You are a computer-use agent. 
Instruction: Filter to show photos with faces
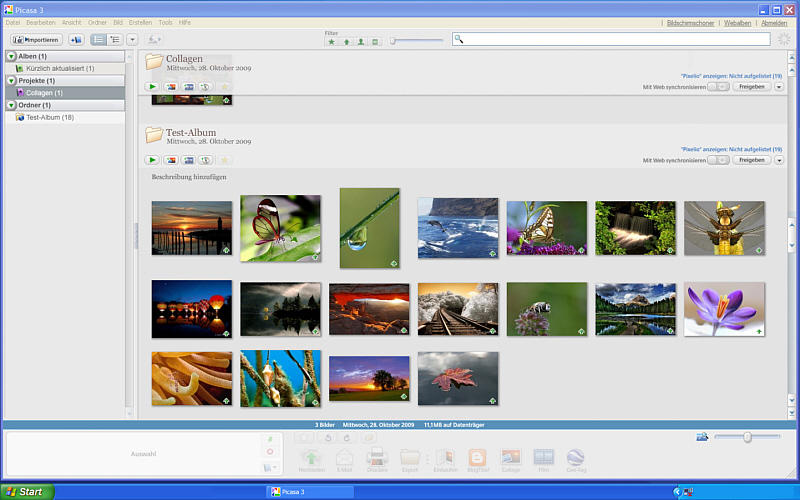[360, 42]
